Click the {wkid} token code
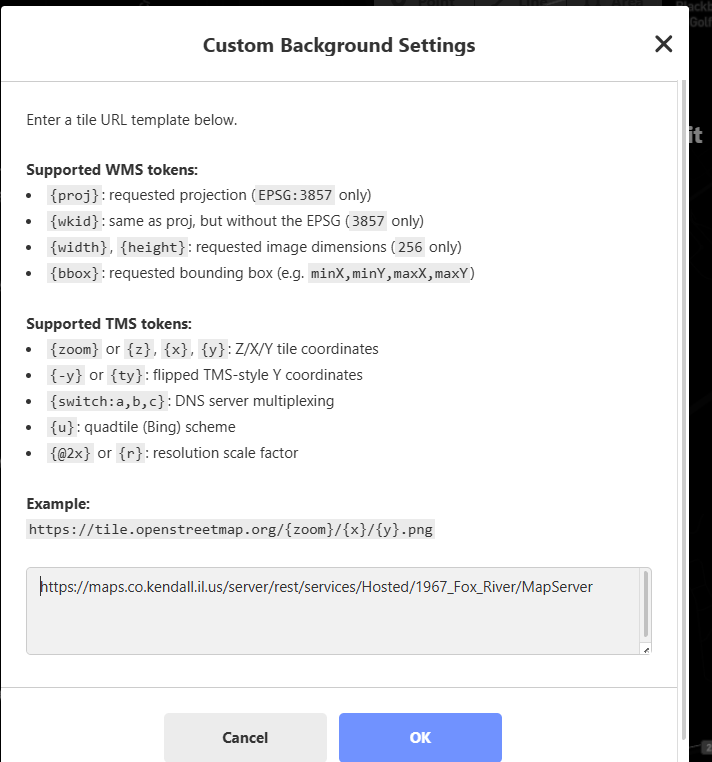The width and height of the screenshot is (712, 762). click(73, 221)
